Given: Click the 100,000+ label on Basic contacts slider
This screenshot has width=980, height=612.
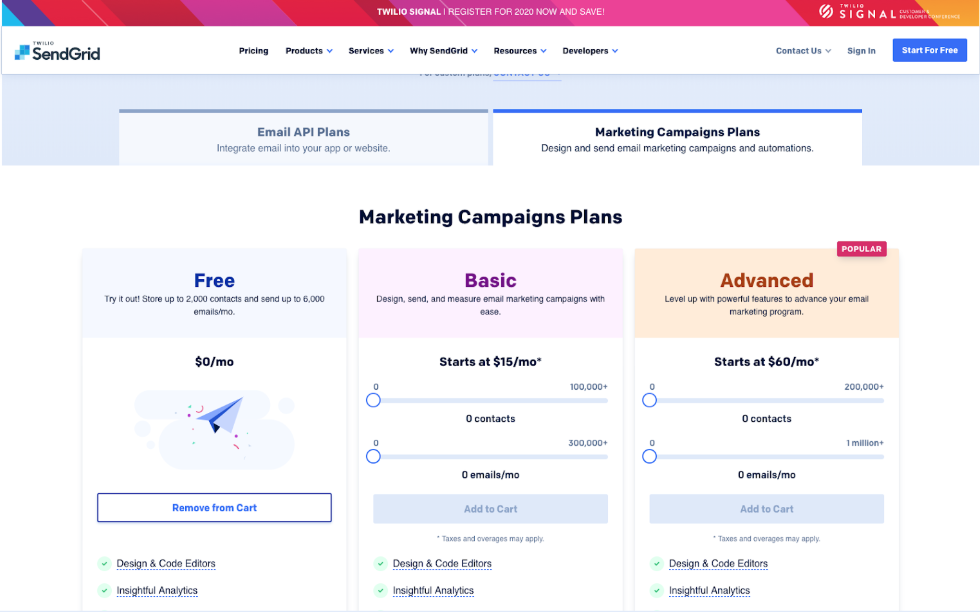Looking at the screenshot, I should (589, 387).
